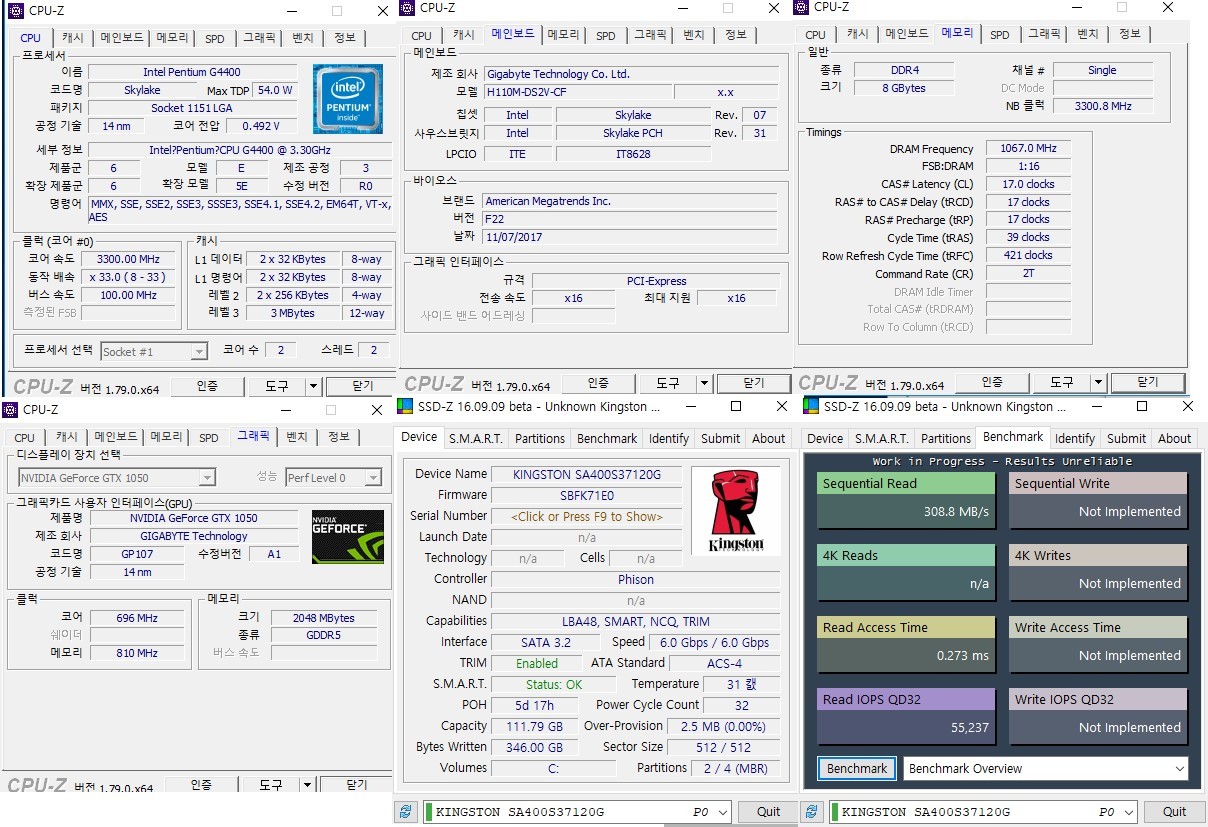Open drive selector in SSD-Z Device window
Viewport: 1208px width, 827px height.
(x=722, y=812)
